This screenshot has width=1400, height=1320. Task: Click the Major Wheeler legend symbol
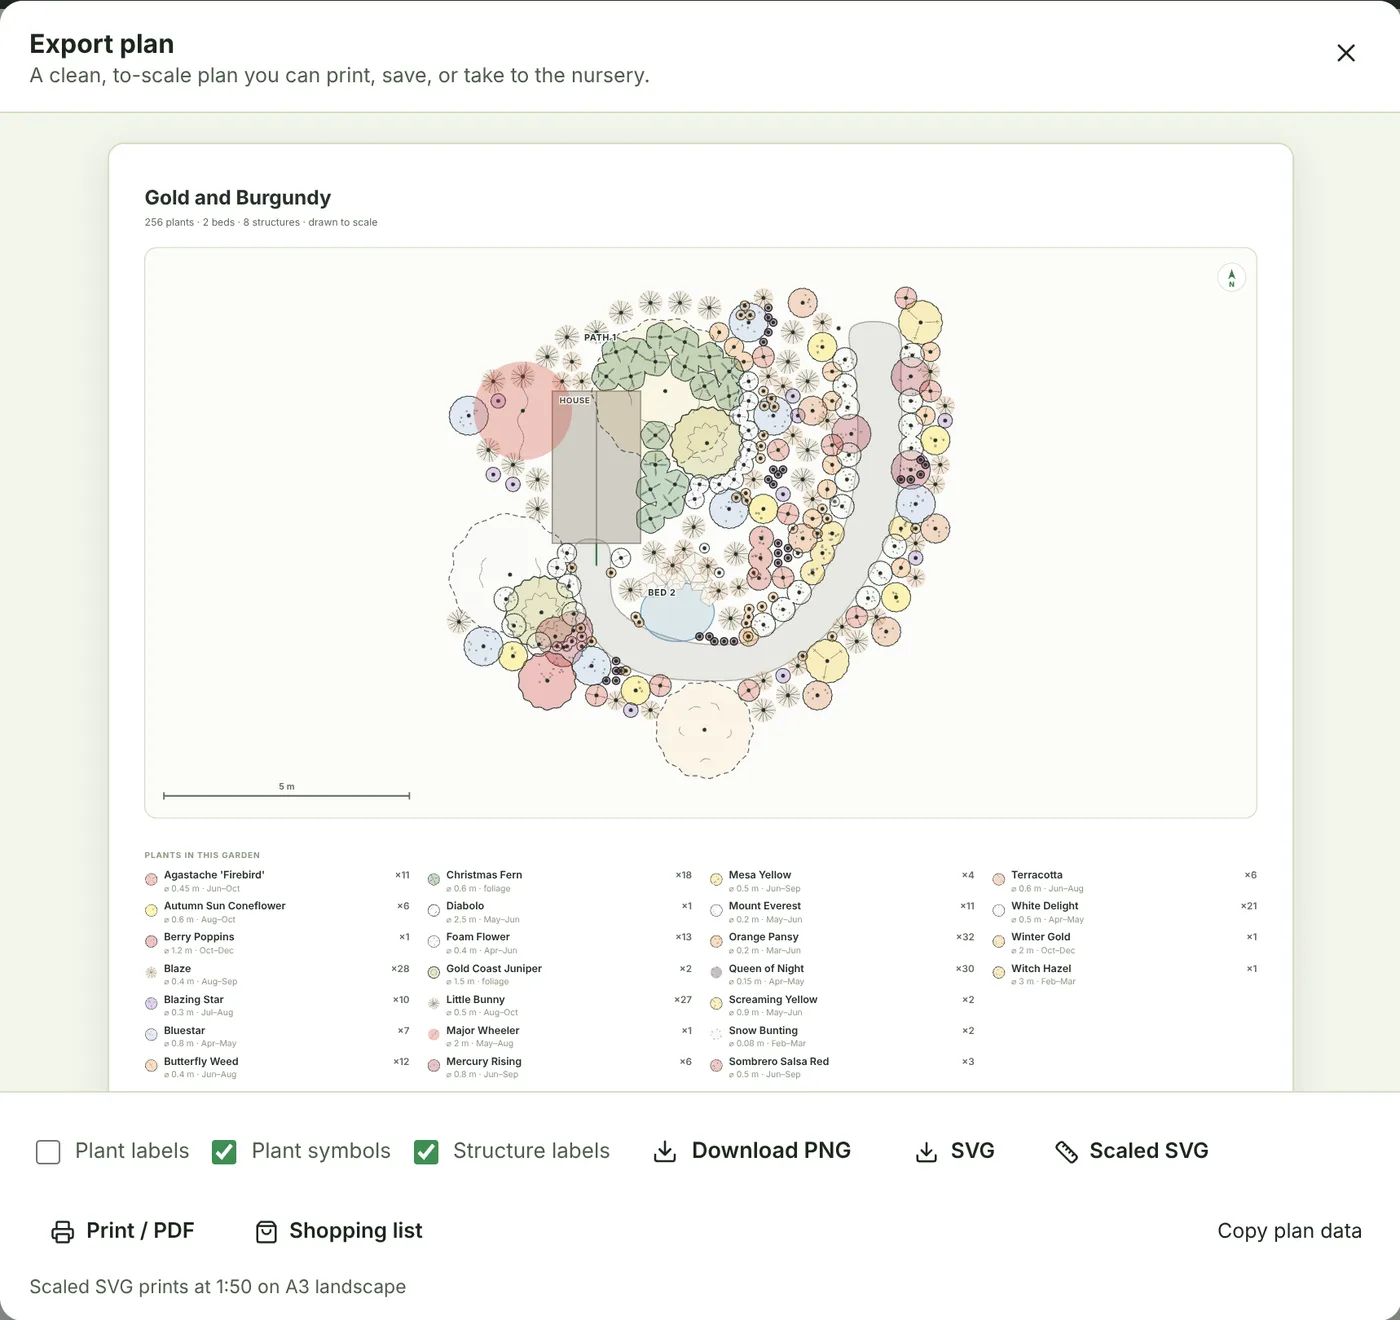(x=434, y=1035)
